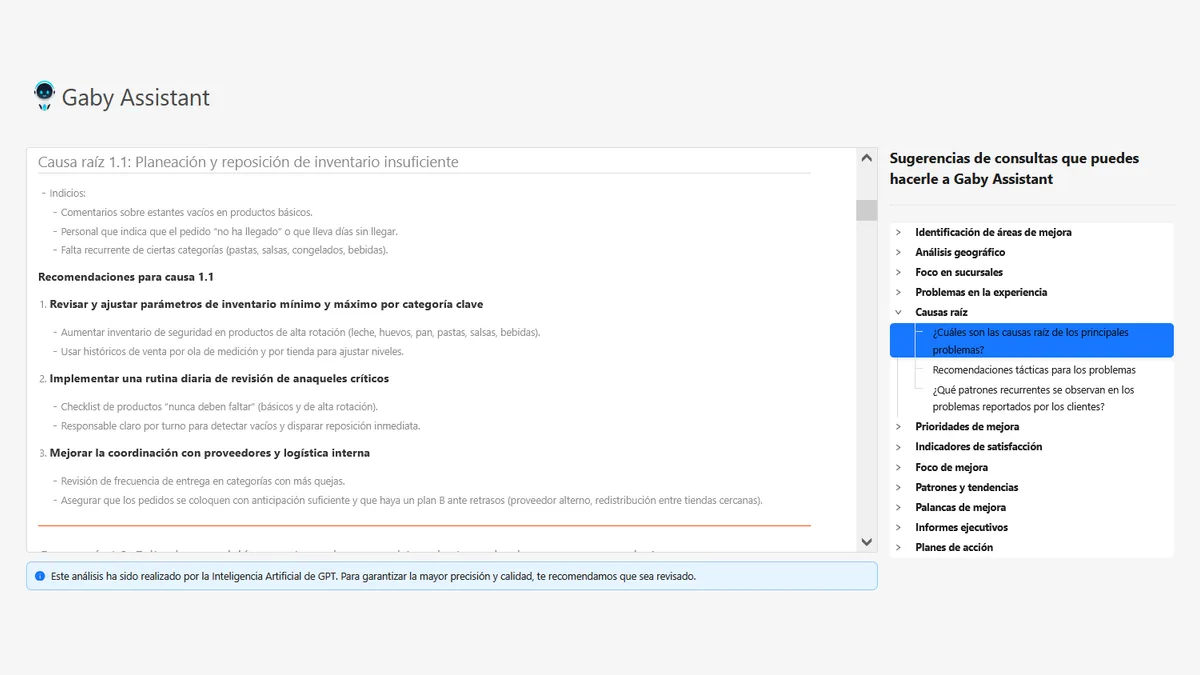Click the scroll up arrow of the analysis panel
The height and width of the screenshot is (675, 1200).
click(866, 158)
